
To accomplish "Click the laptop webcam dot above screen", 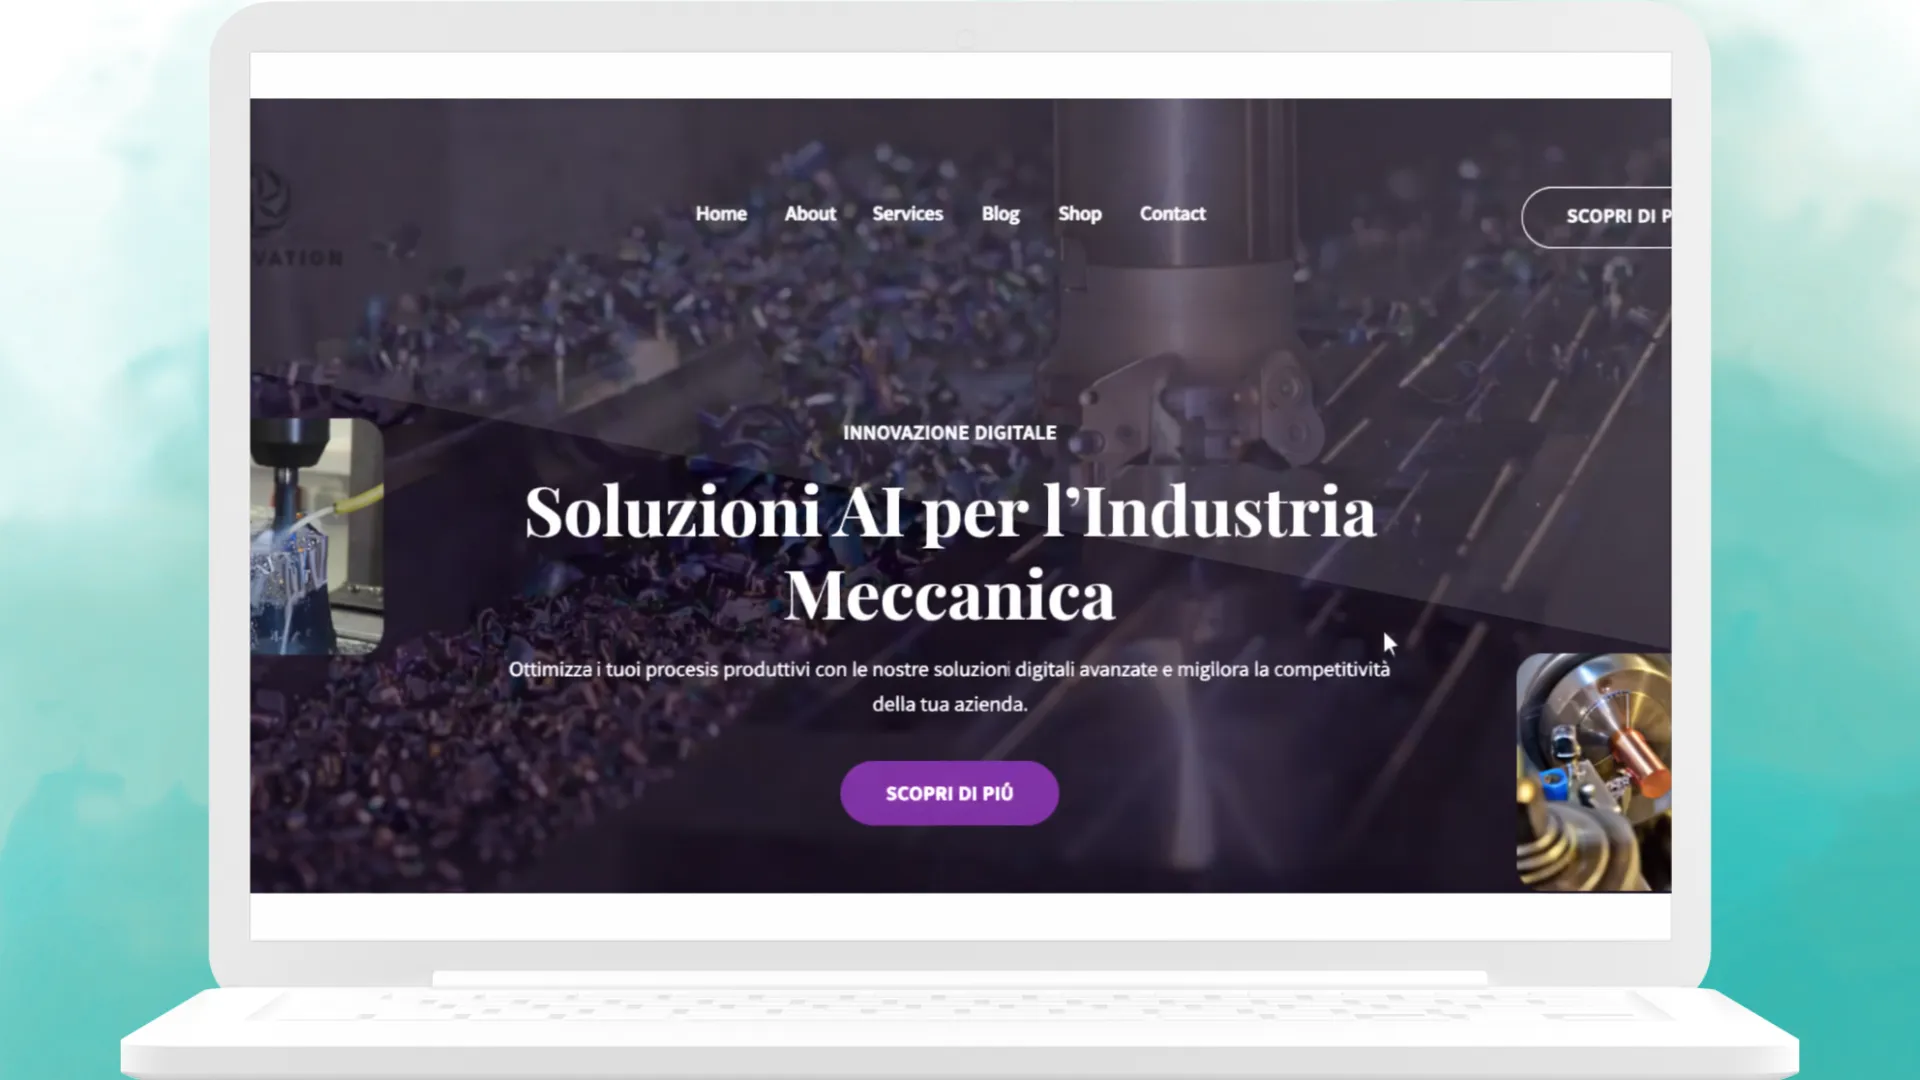I will point(964,39).
